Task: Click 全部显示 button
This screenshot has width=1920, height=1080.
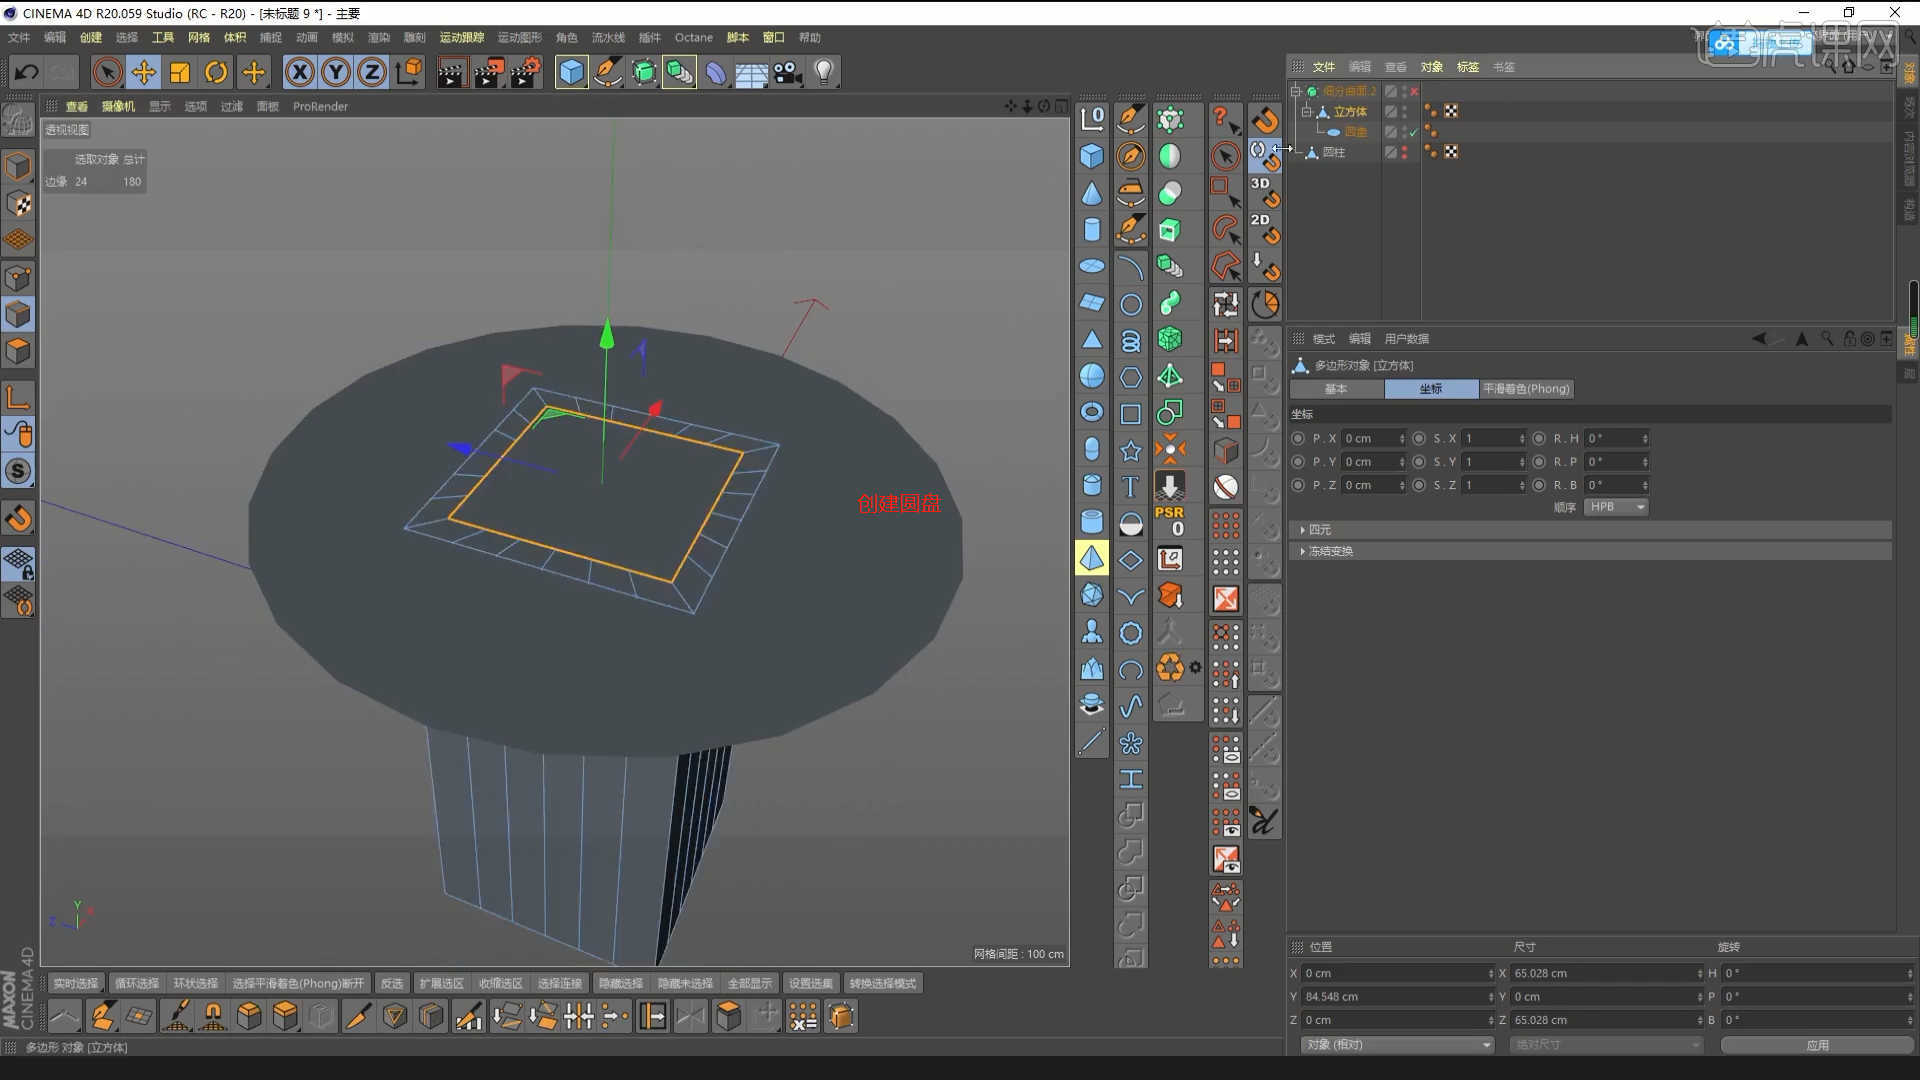Action: (750, 983)
